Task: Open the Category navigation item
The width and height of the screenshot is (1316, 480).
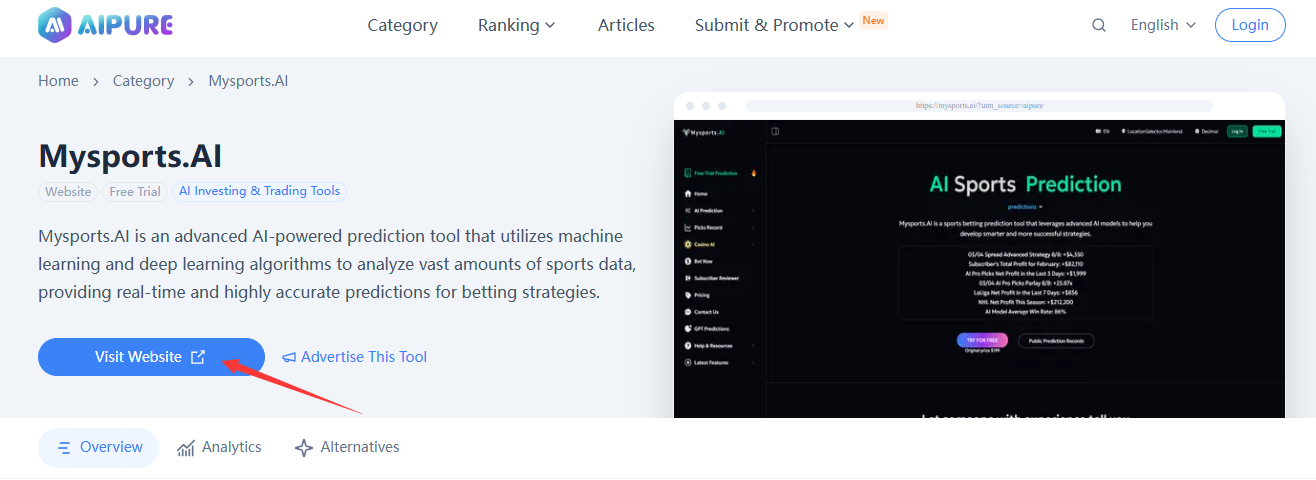Action: click(402, 25)
